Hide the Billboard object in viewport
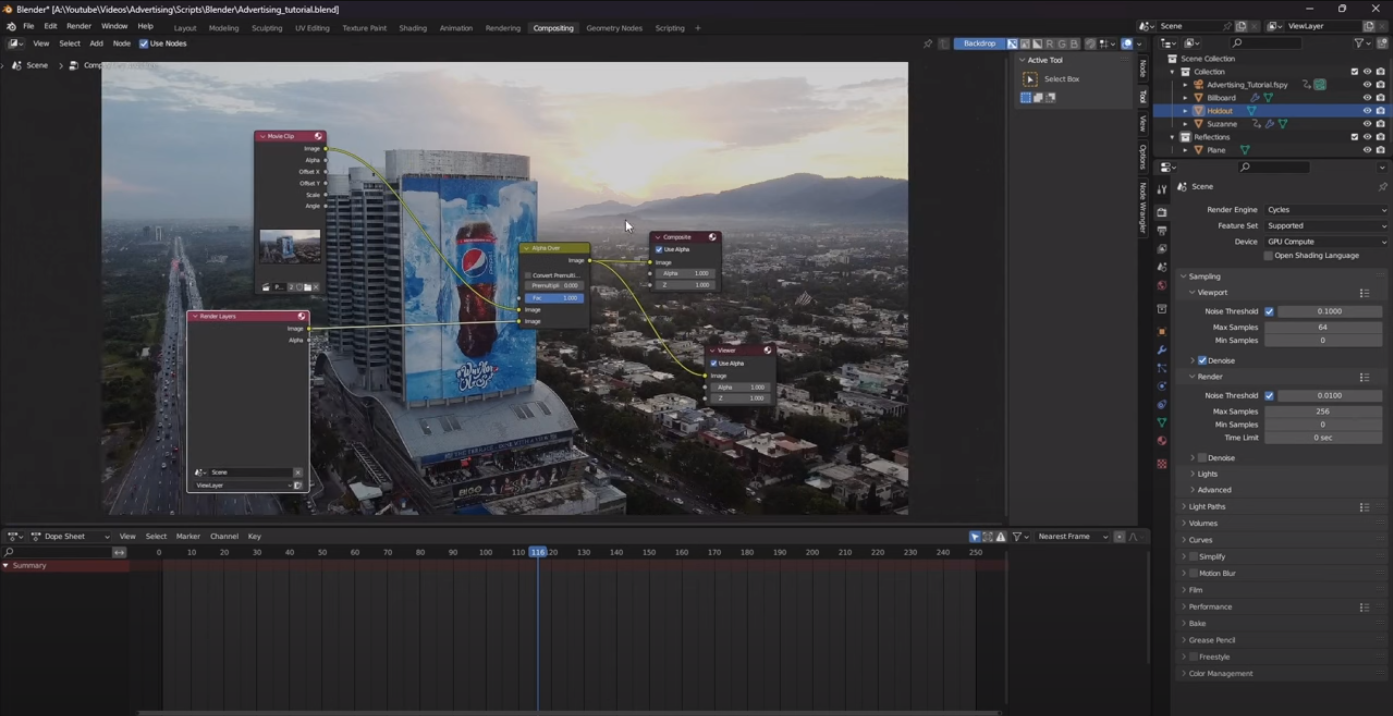1393x716 pixels. click(1367, 98)
